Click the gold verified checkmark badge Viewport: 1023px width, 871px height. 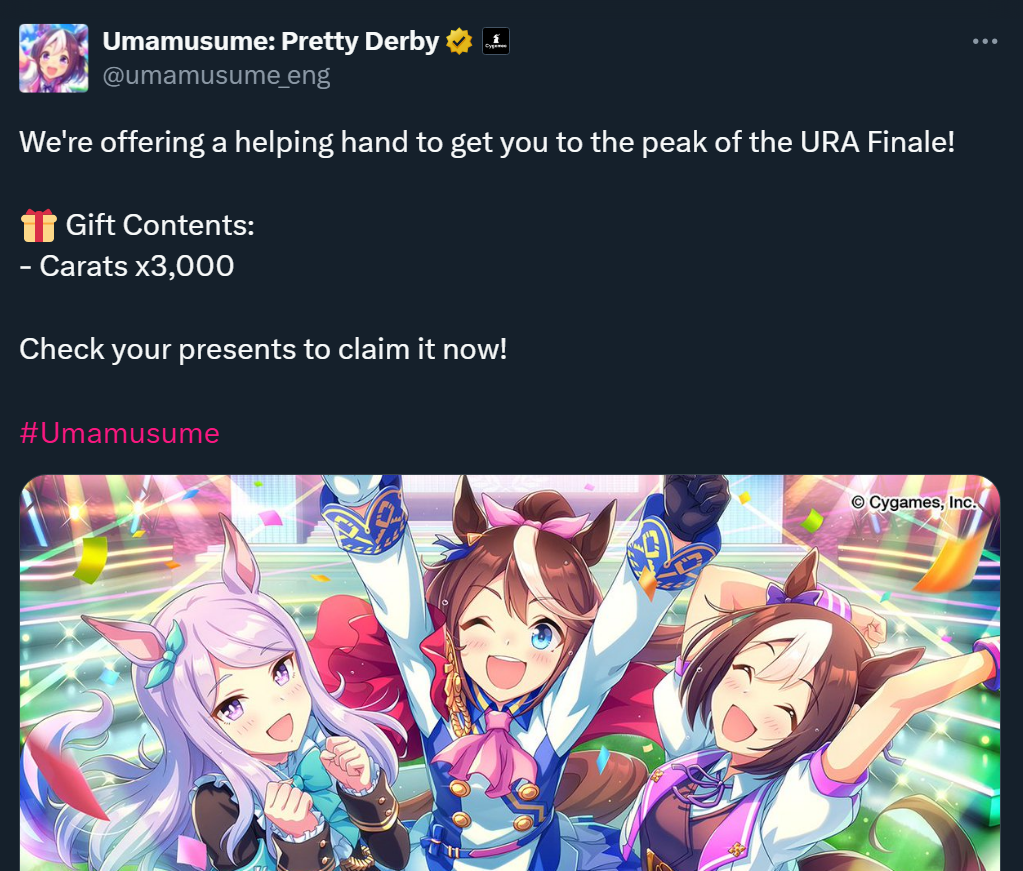coord(459,42)
